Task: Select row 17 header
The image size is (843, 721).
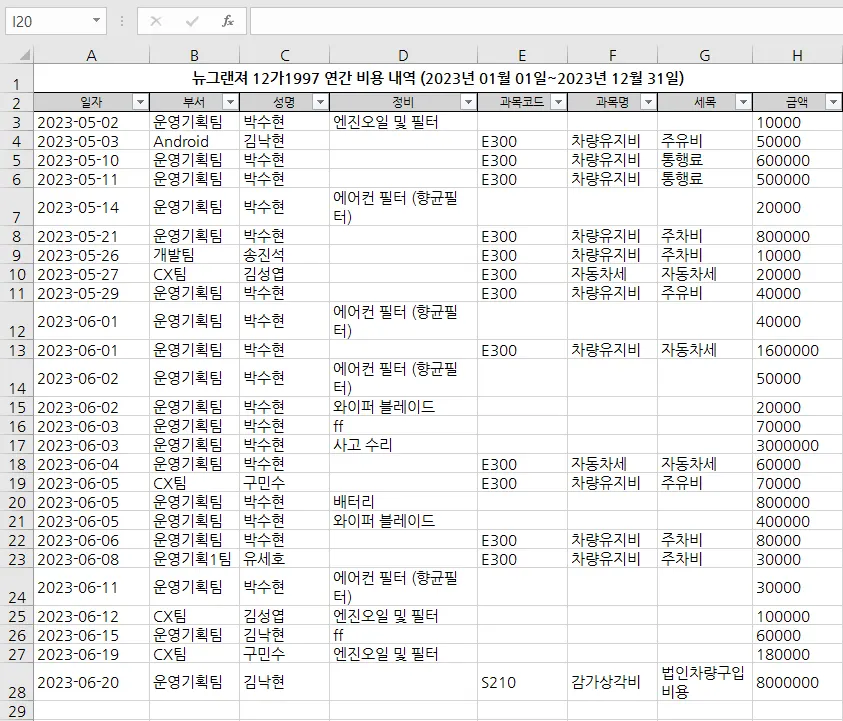Action: click(x=17, y=445)
